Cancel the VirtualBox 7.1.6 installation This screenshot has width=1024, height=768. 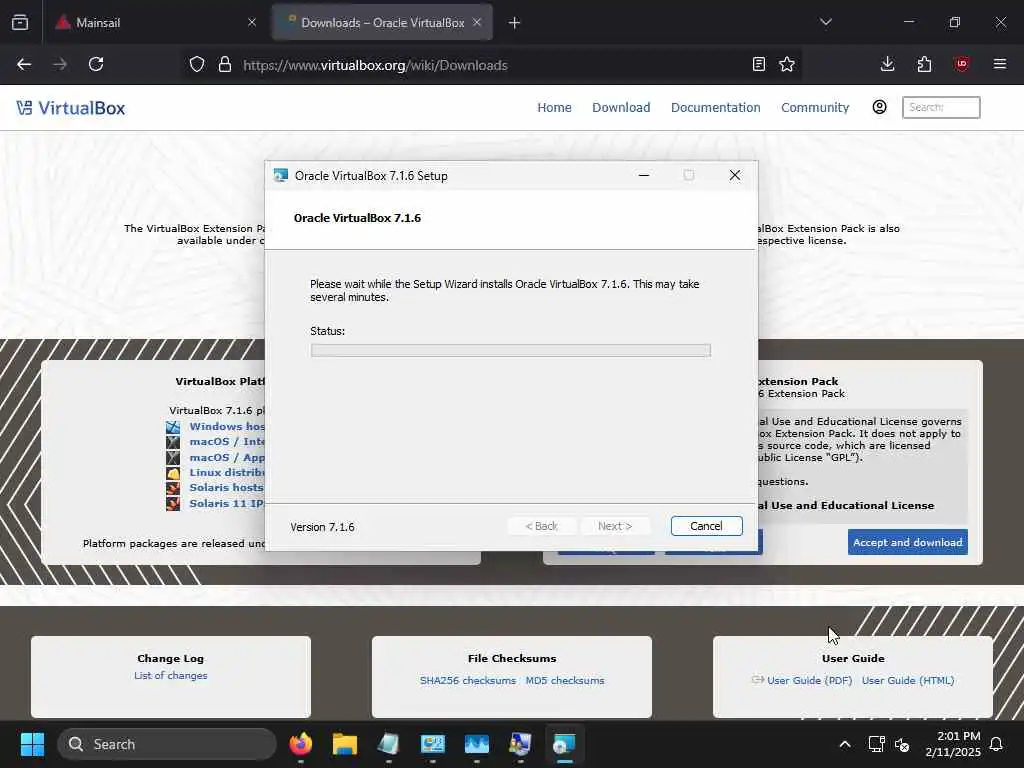tap(706, 526)
